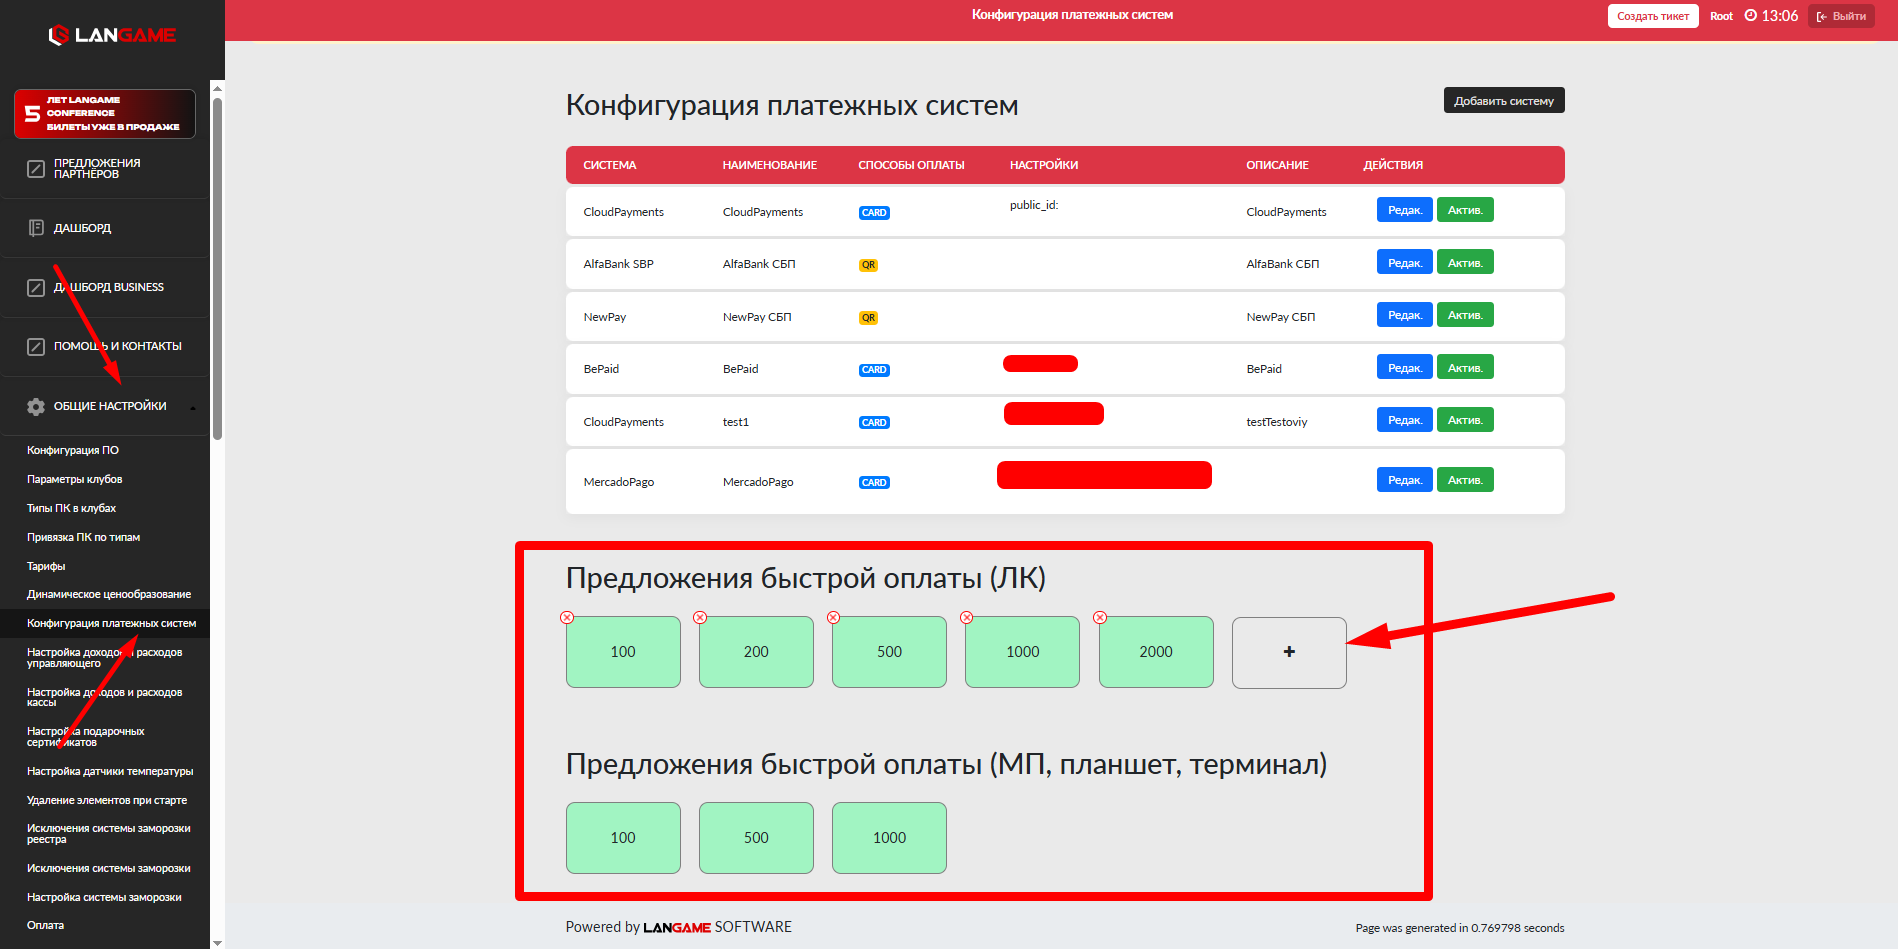Click the clock icon beside 13:06
This screenshot has width=1898, height=949.
1751,16
